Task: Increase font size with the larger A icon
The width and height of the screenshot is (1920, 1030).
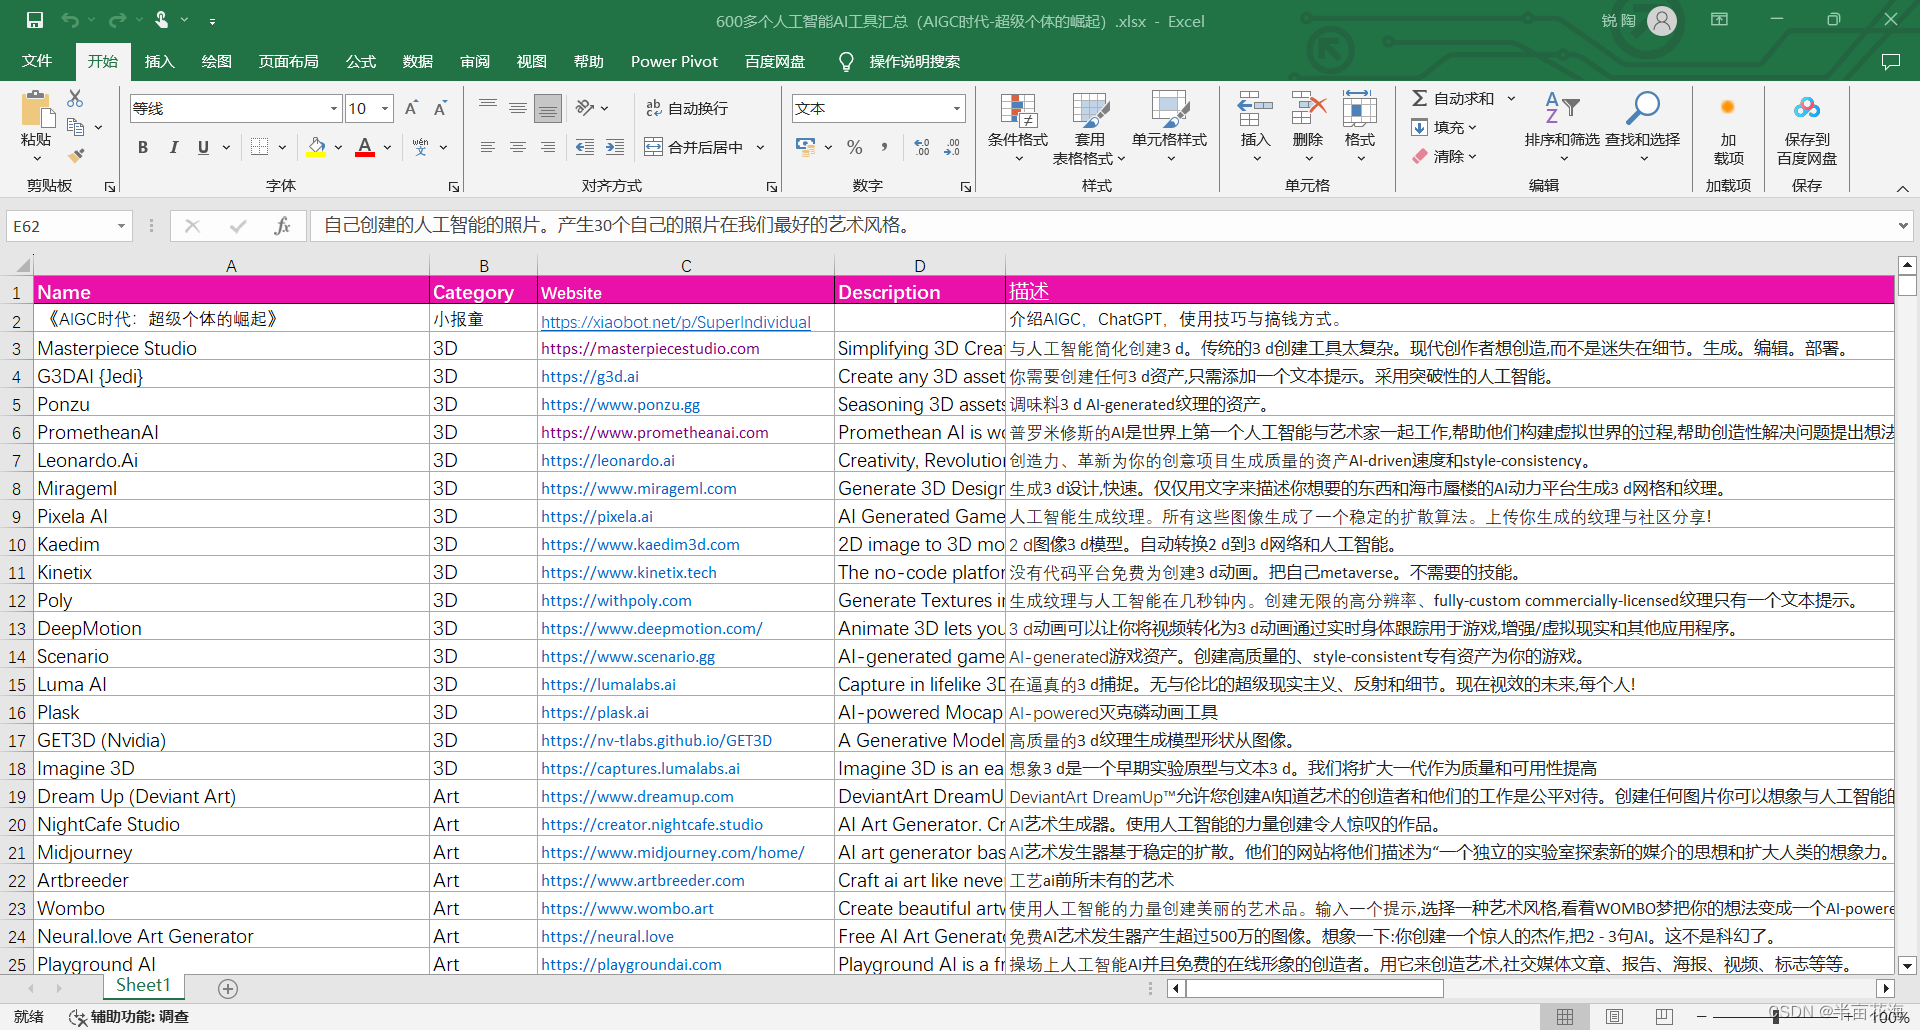Action: pyautogui.click(x=411, y=108)
